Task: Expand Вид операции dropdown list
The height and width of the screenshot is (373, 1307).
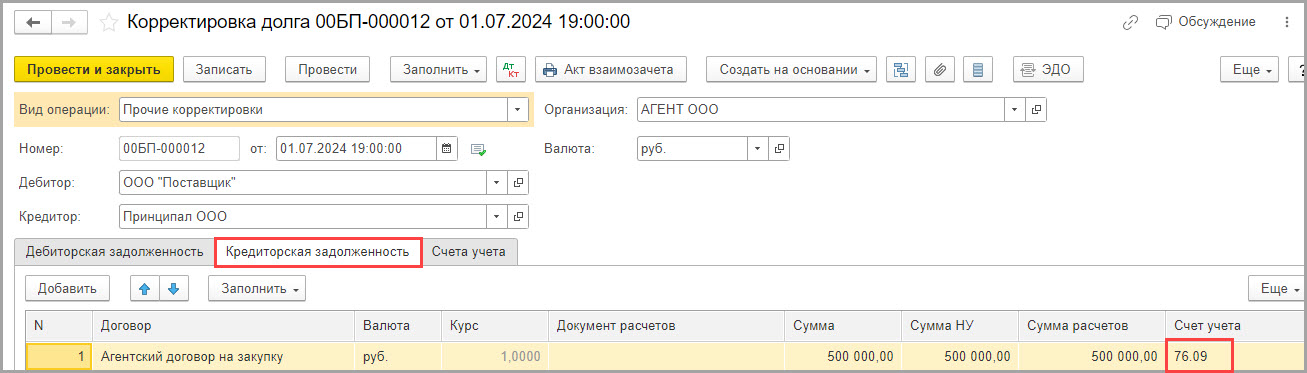Action: click(x=517, y=110)
